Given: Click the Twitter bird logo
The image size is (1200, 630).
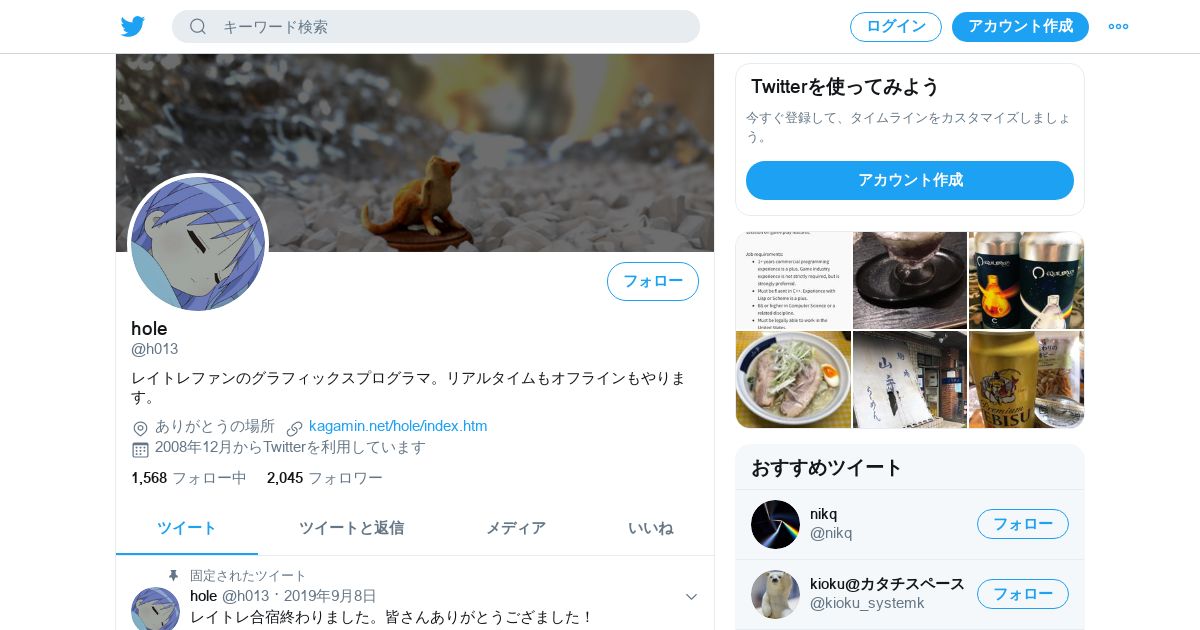Looking at the screenshot, I should click(x=133, y=26).
